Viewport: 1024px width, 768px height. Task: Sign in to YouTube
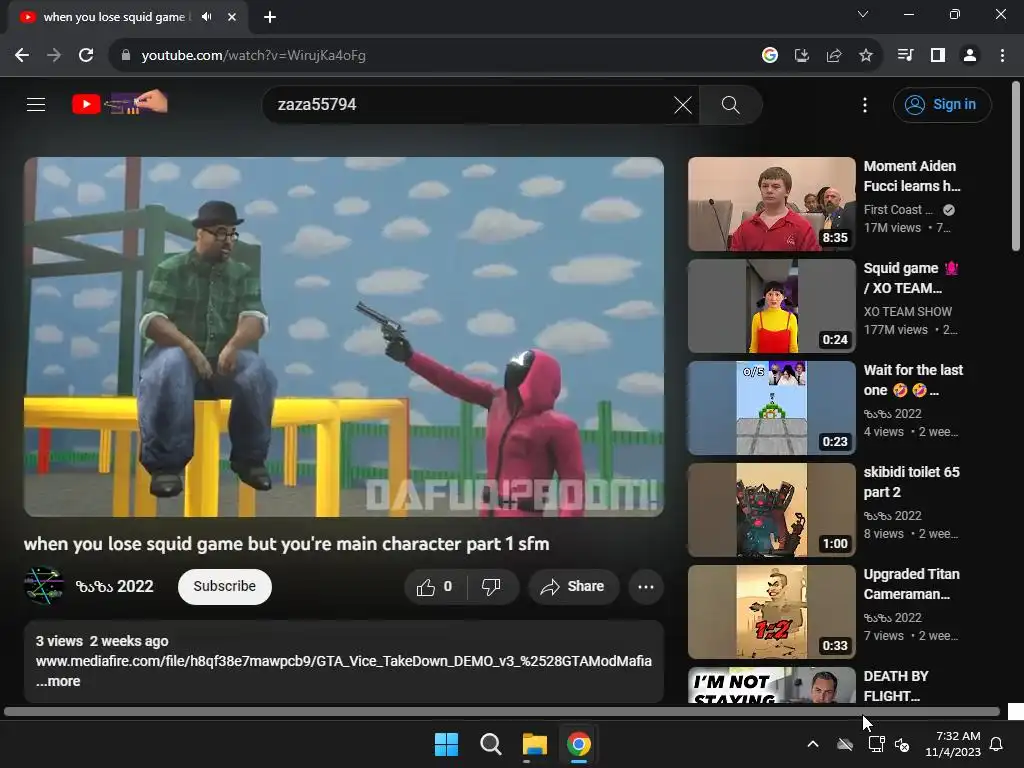(x=942, y=104)
